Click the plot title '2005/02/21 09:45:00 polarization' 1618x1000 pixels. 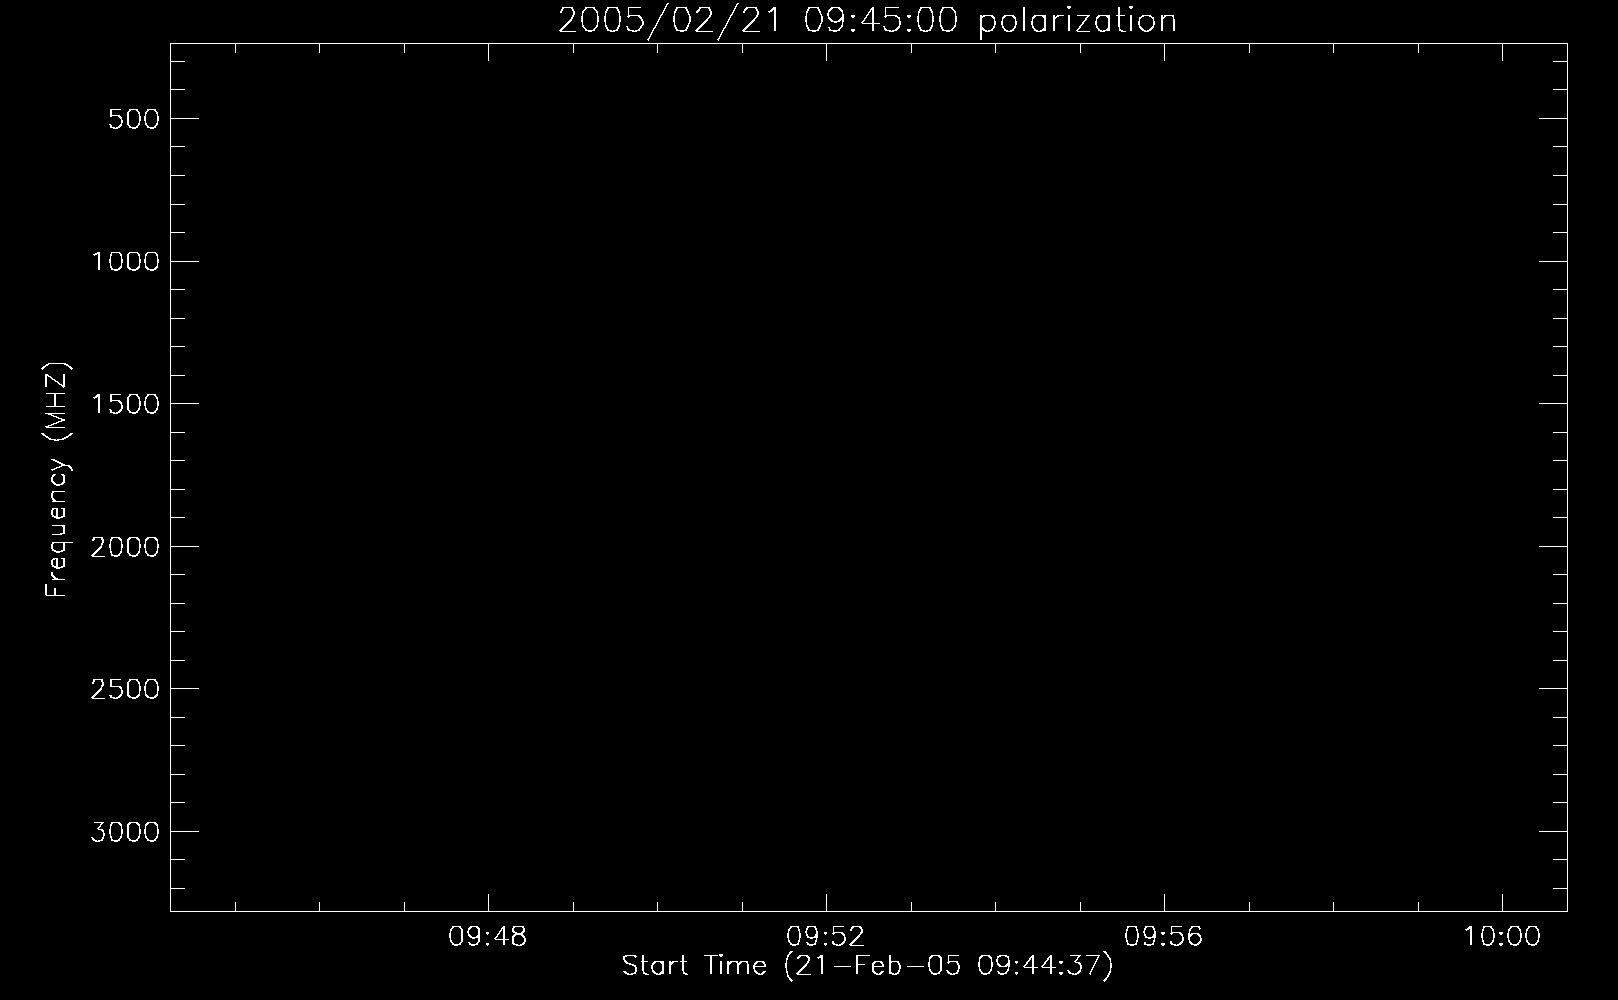(x=867, y=21)
